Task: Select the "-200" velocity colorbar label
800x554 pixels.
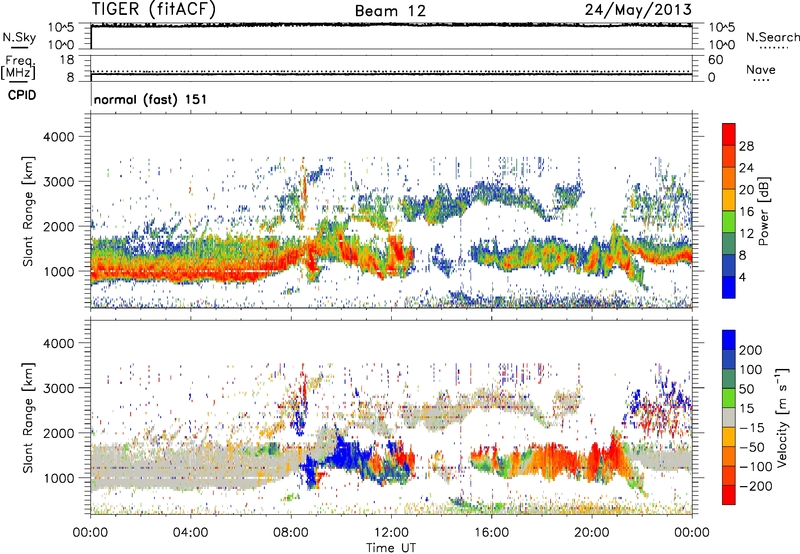Action: [x=756, y=487]
